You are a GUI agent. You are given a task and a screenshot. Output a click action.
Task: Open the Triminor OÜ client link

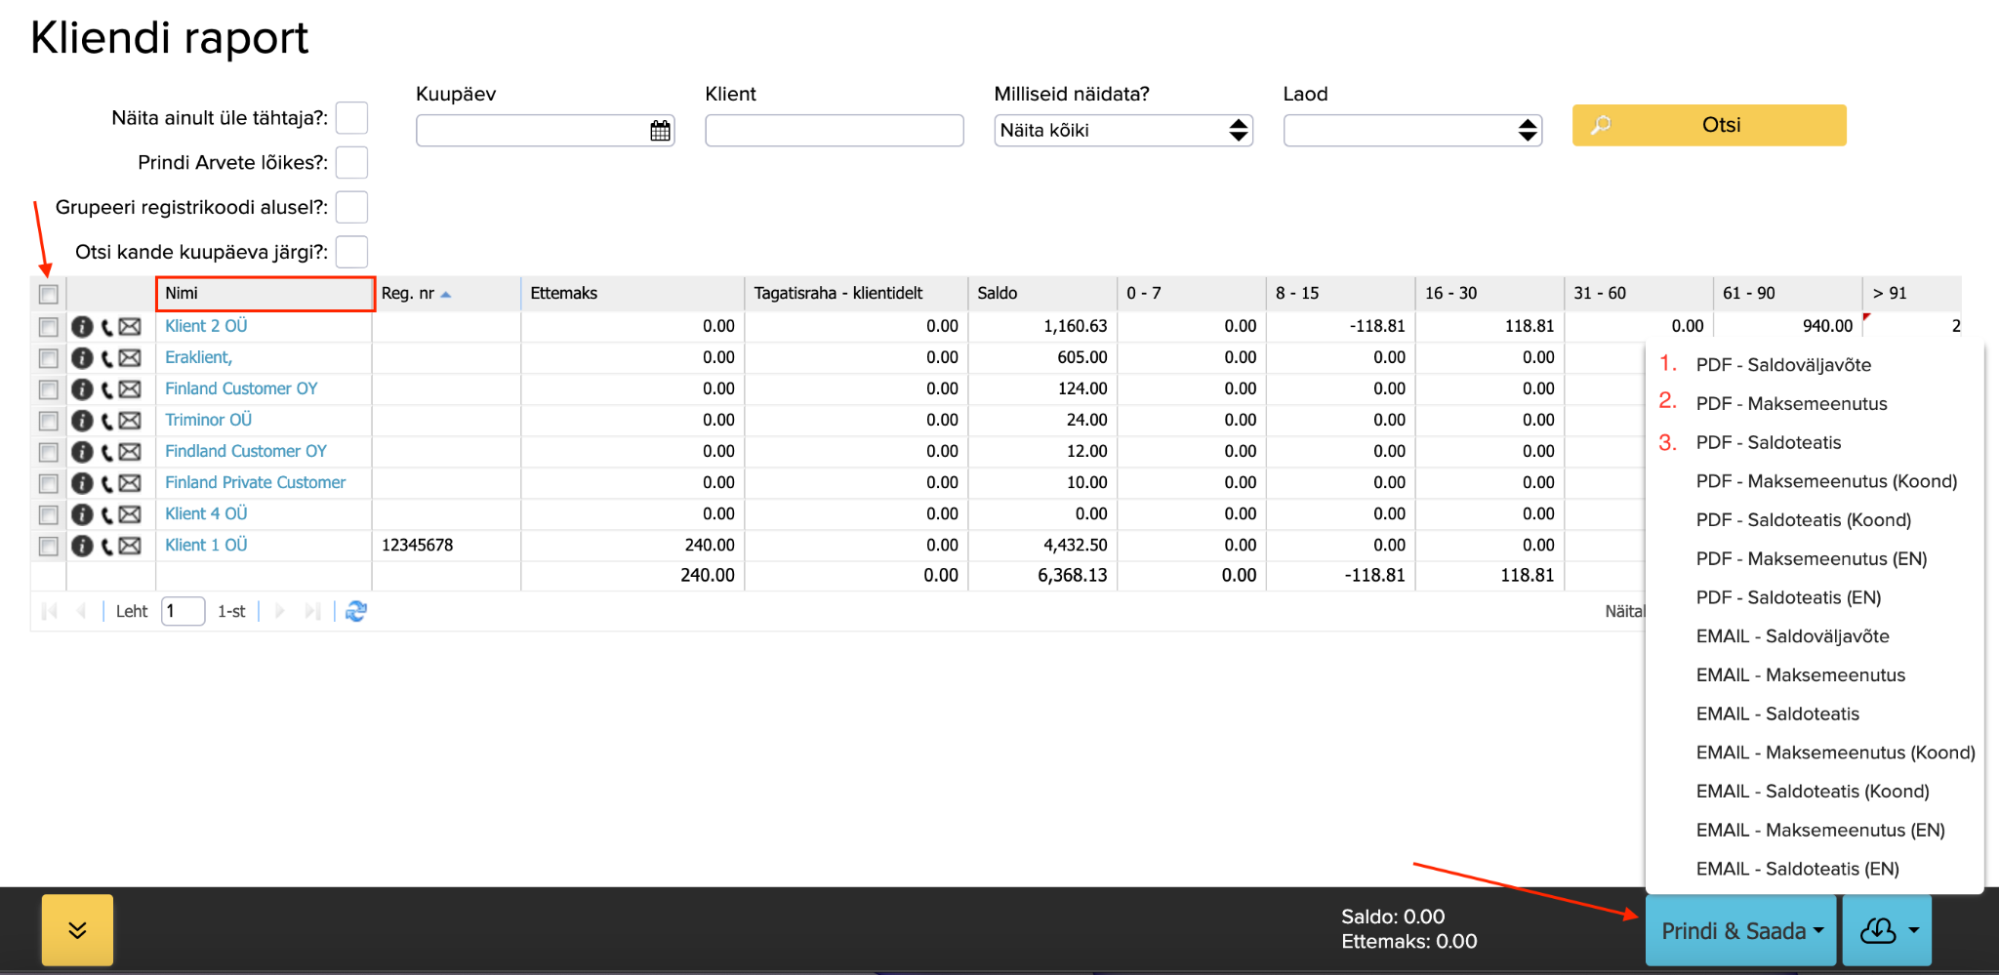point(208,420)
